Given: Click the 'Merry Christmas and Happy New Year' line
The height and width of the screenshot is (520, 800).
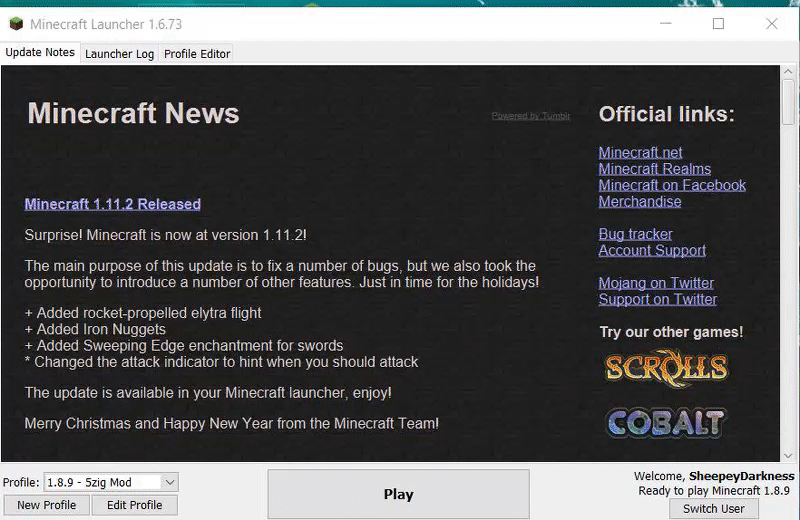Looking at the screenshot, I should (x=232, y=424).
